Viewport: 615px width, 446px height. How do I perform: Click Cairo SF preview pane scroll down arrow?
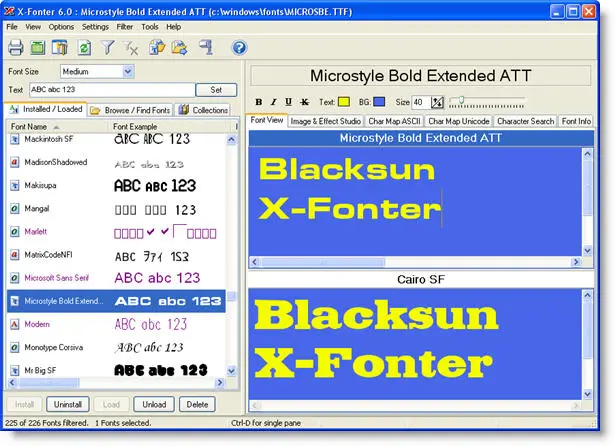point(587,394)
